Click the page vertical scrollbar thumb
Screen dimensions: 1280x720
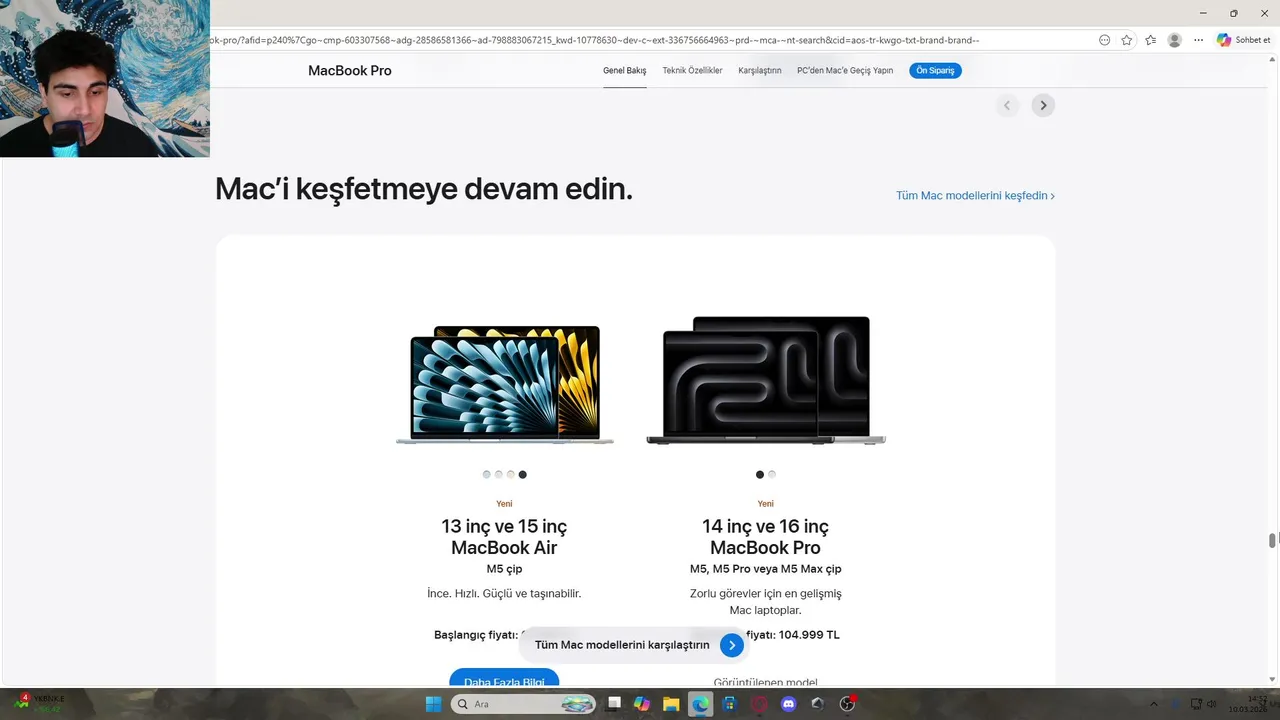[1272, 540]
